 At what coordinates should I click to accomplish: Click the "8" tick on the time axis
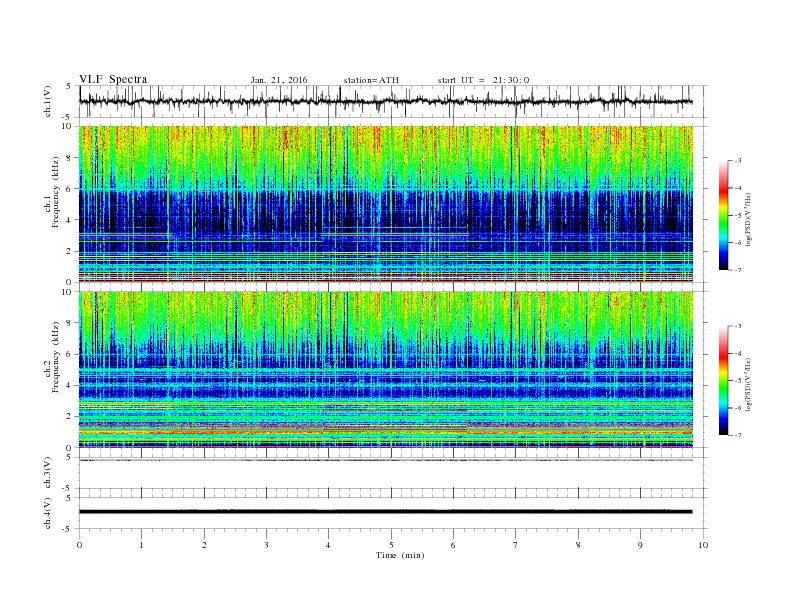pyautogui.click(x=578, y=545)
